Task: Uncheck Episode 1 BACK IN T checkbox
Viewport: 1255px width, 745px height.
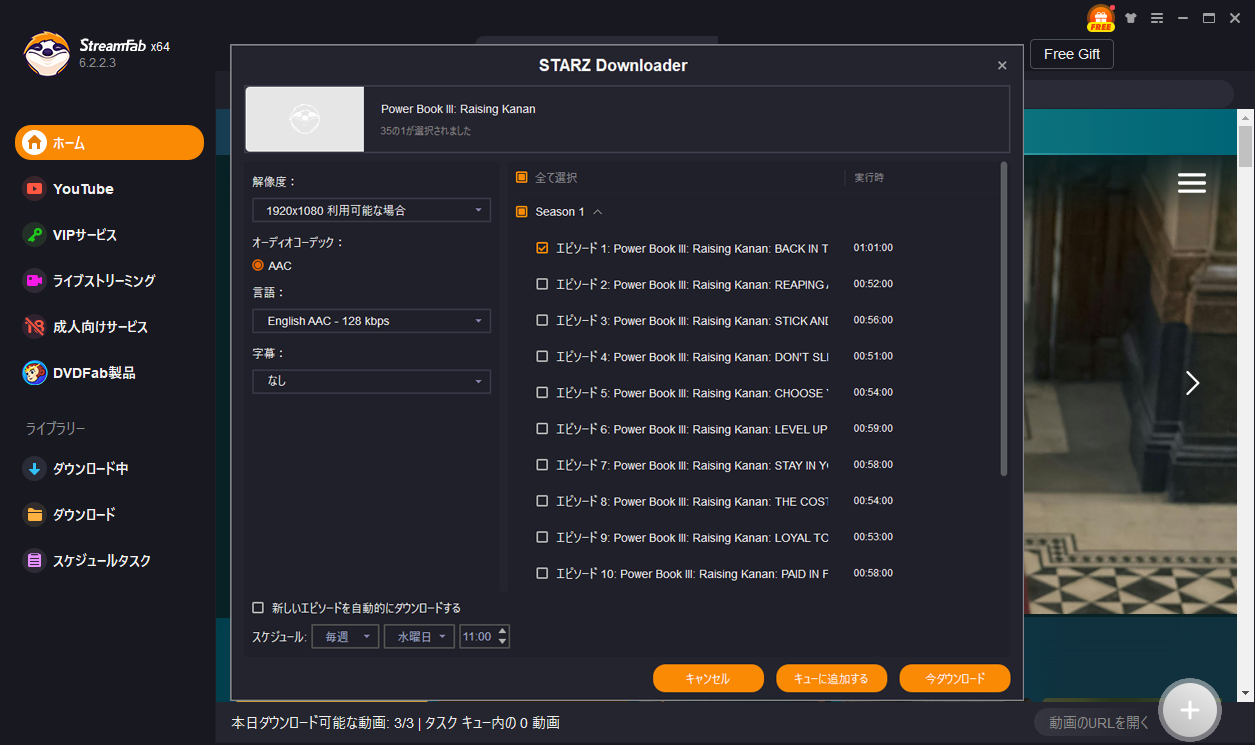Action: [x=542, y=248]
